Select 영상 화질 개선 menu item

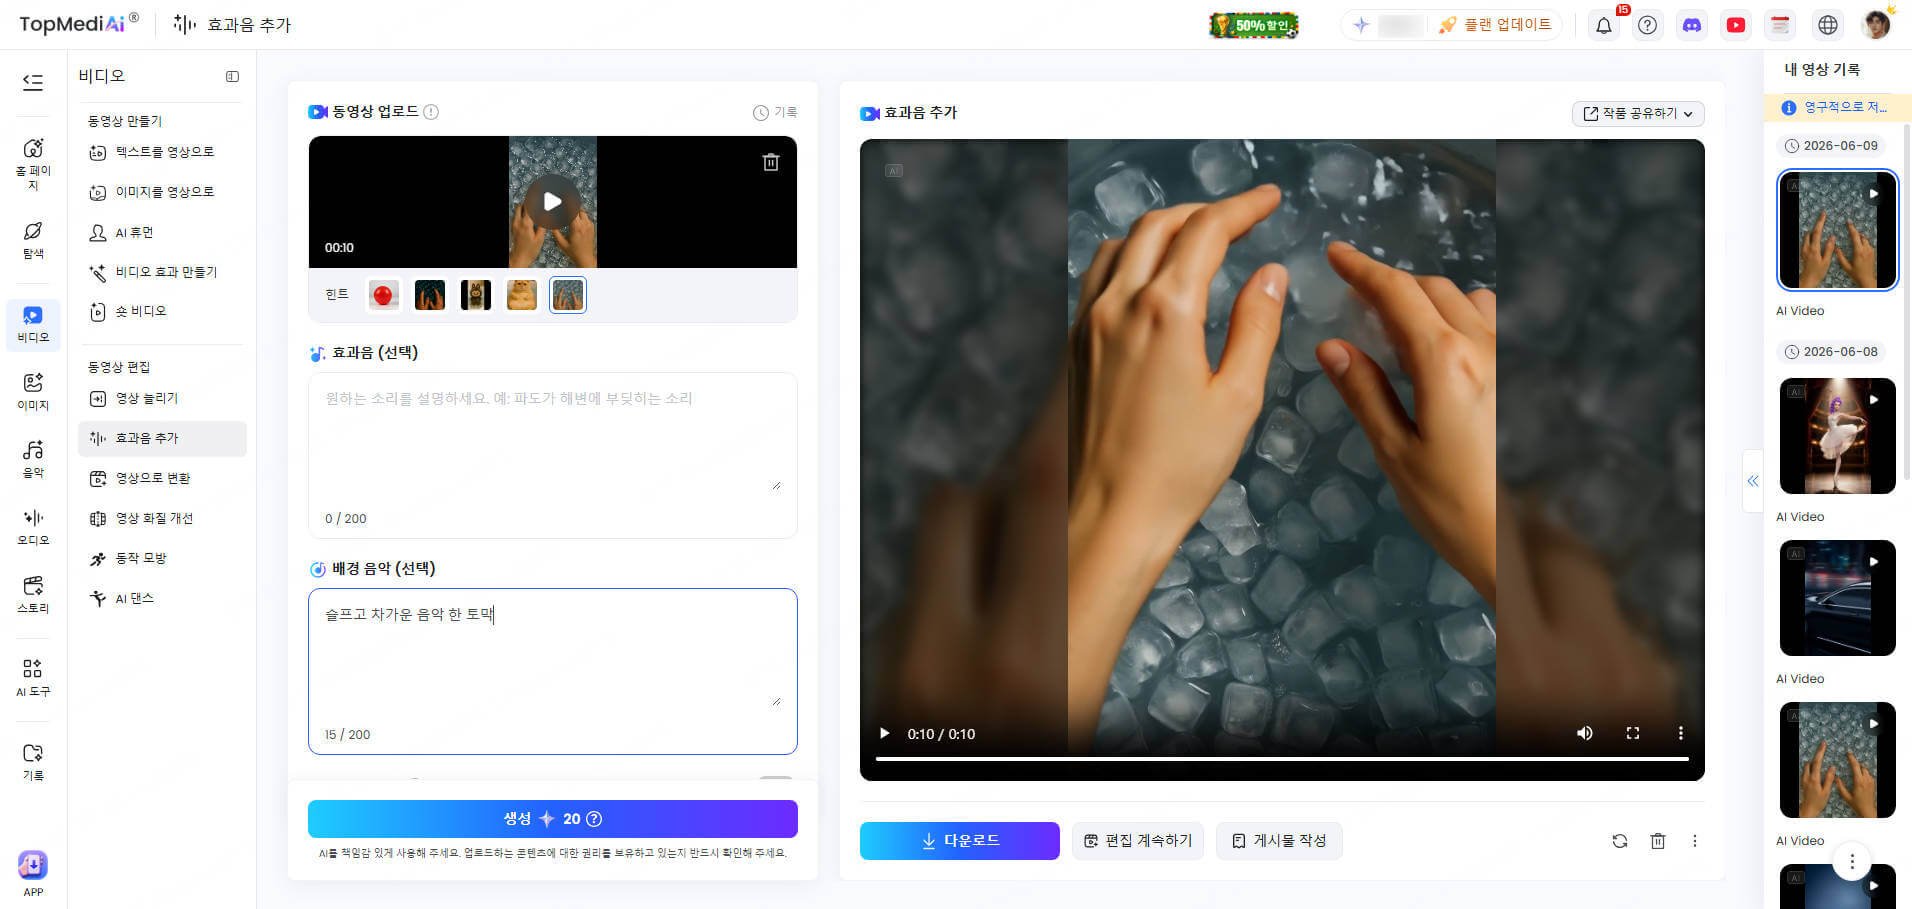tap(163, 518)
